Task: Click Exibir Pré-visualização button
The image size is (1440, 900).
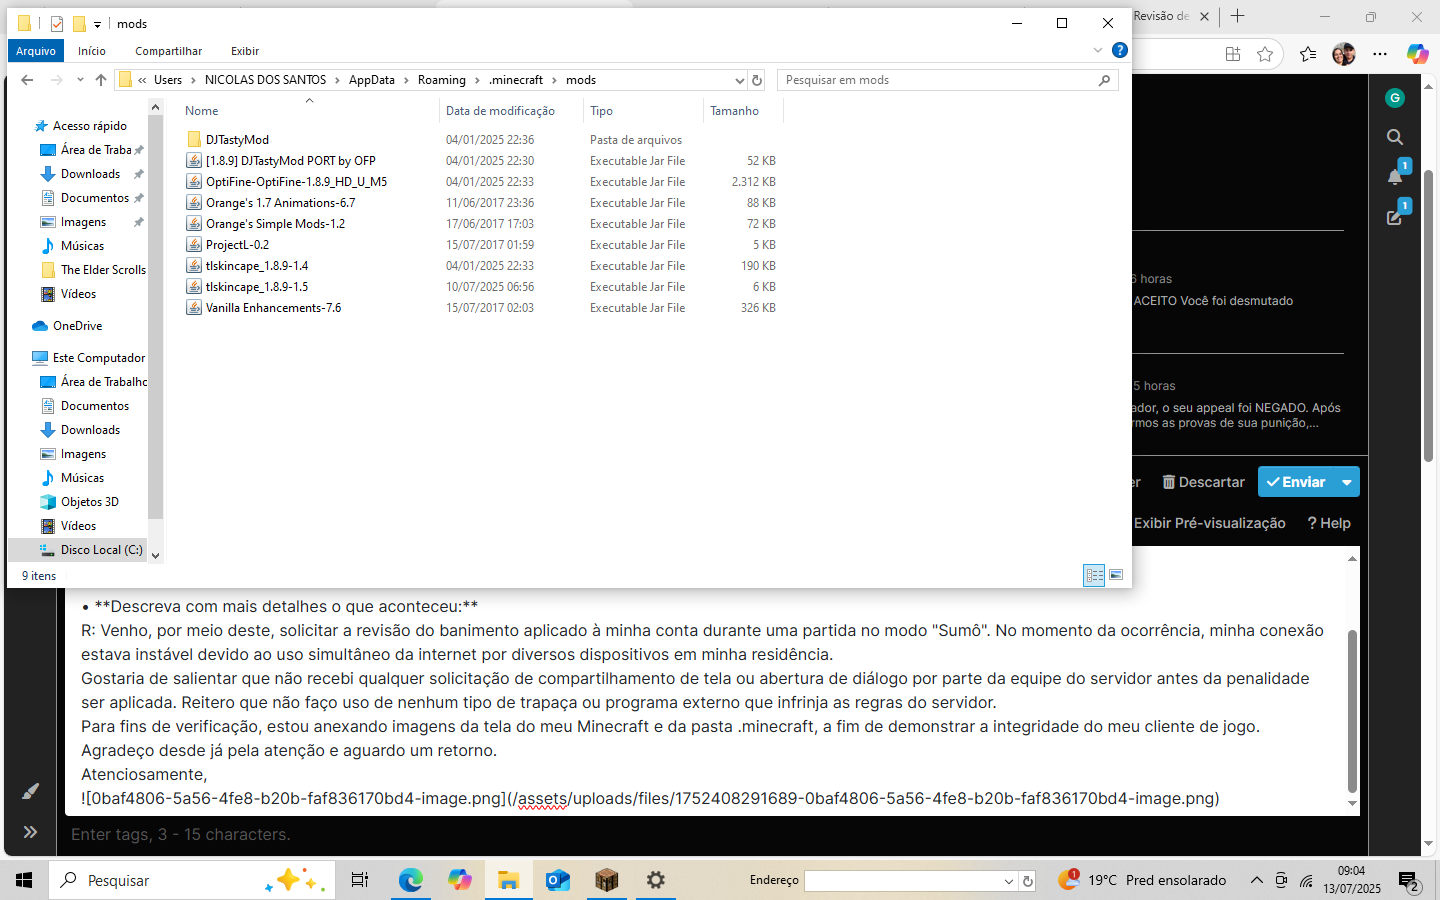Action: [x=1210, y=523]
